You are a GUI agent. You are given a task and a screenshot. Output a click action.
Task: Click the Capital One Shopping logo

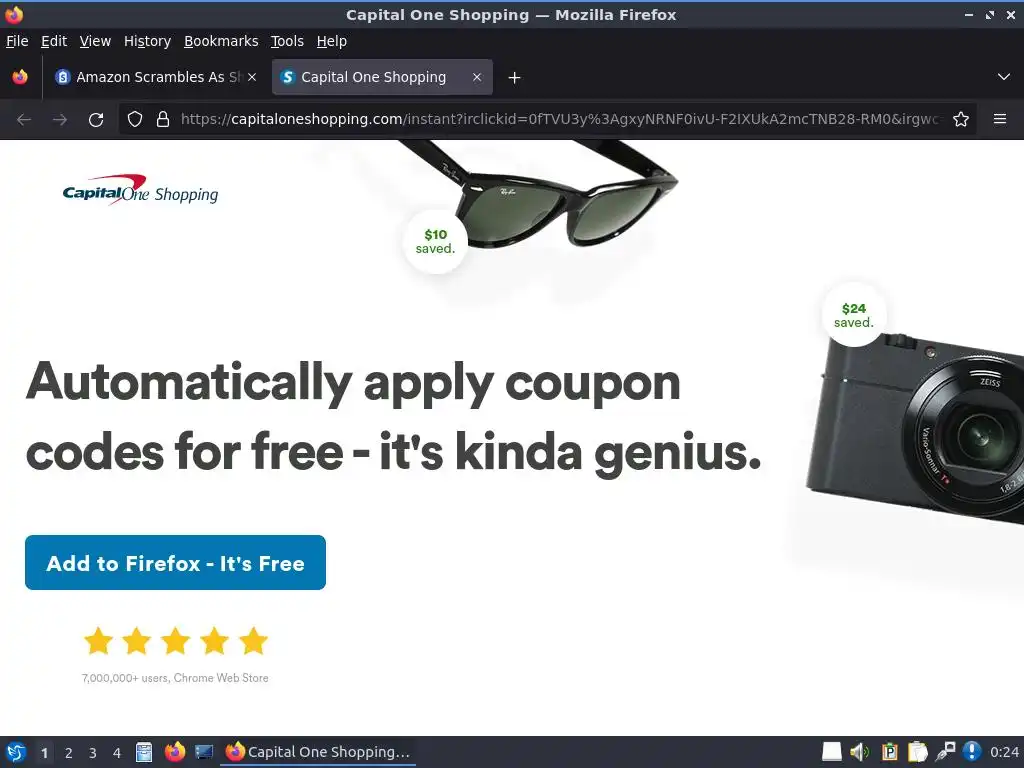tap(140, 190)
